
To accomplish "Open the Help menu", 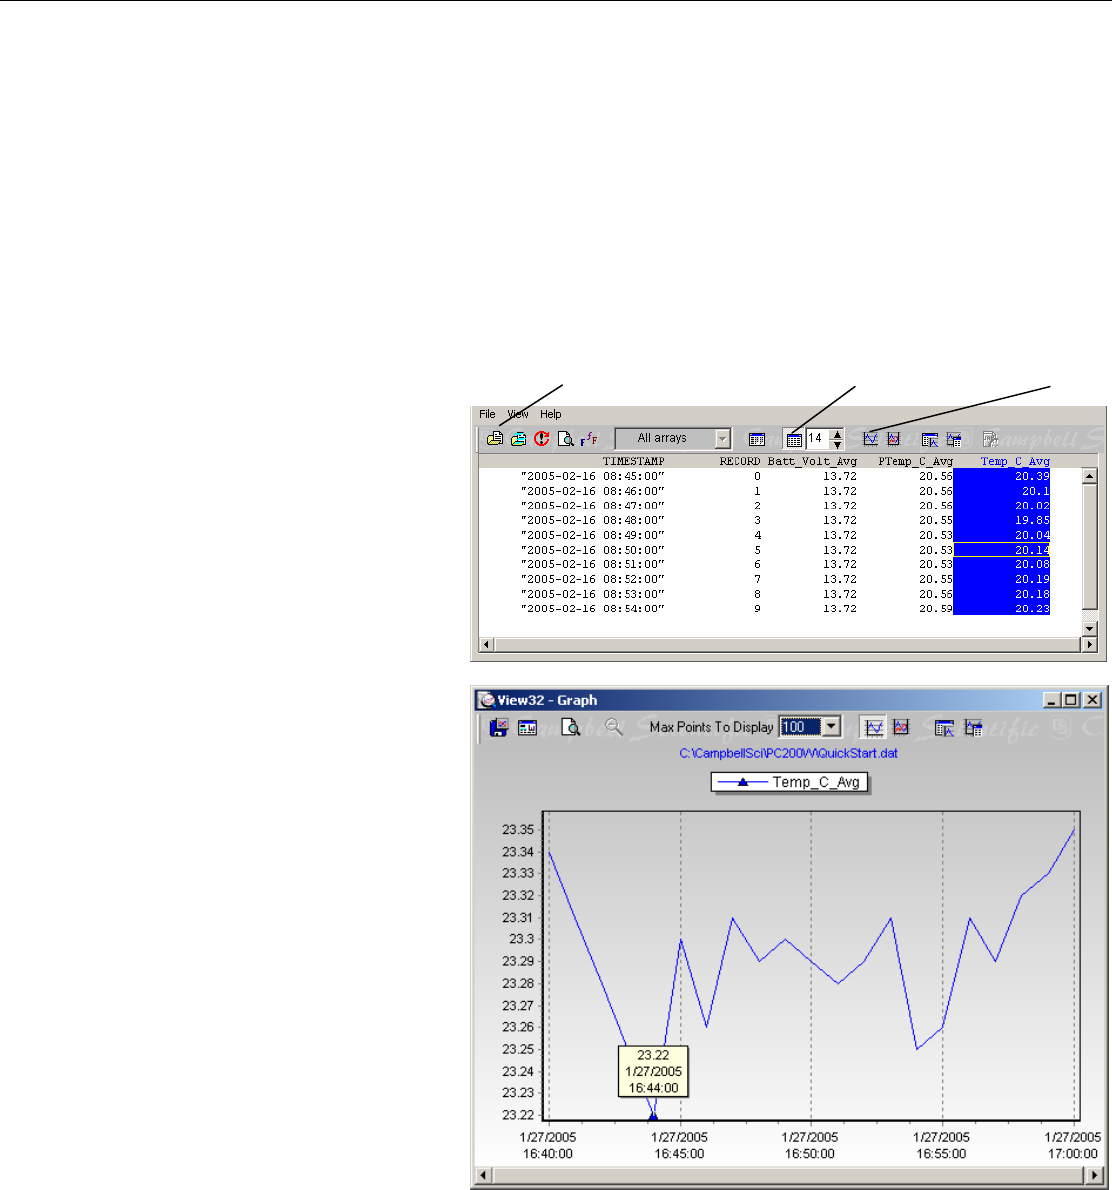I will pos(550,414).
